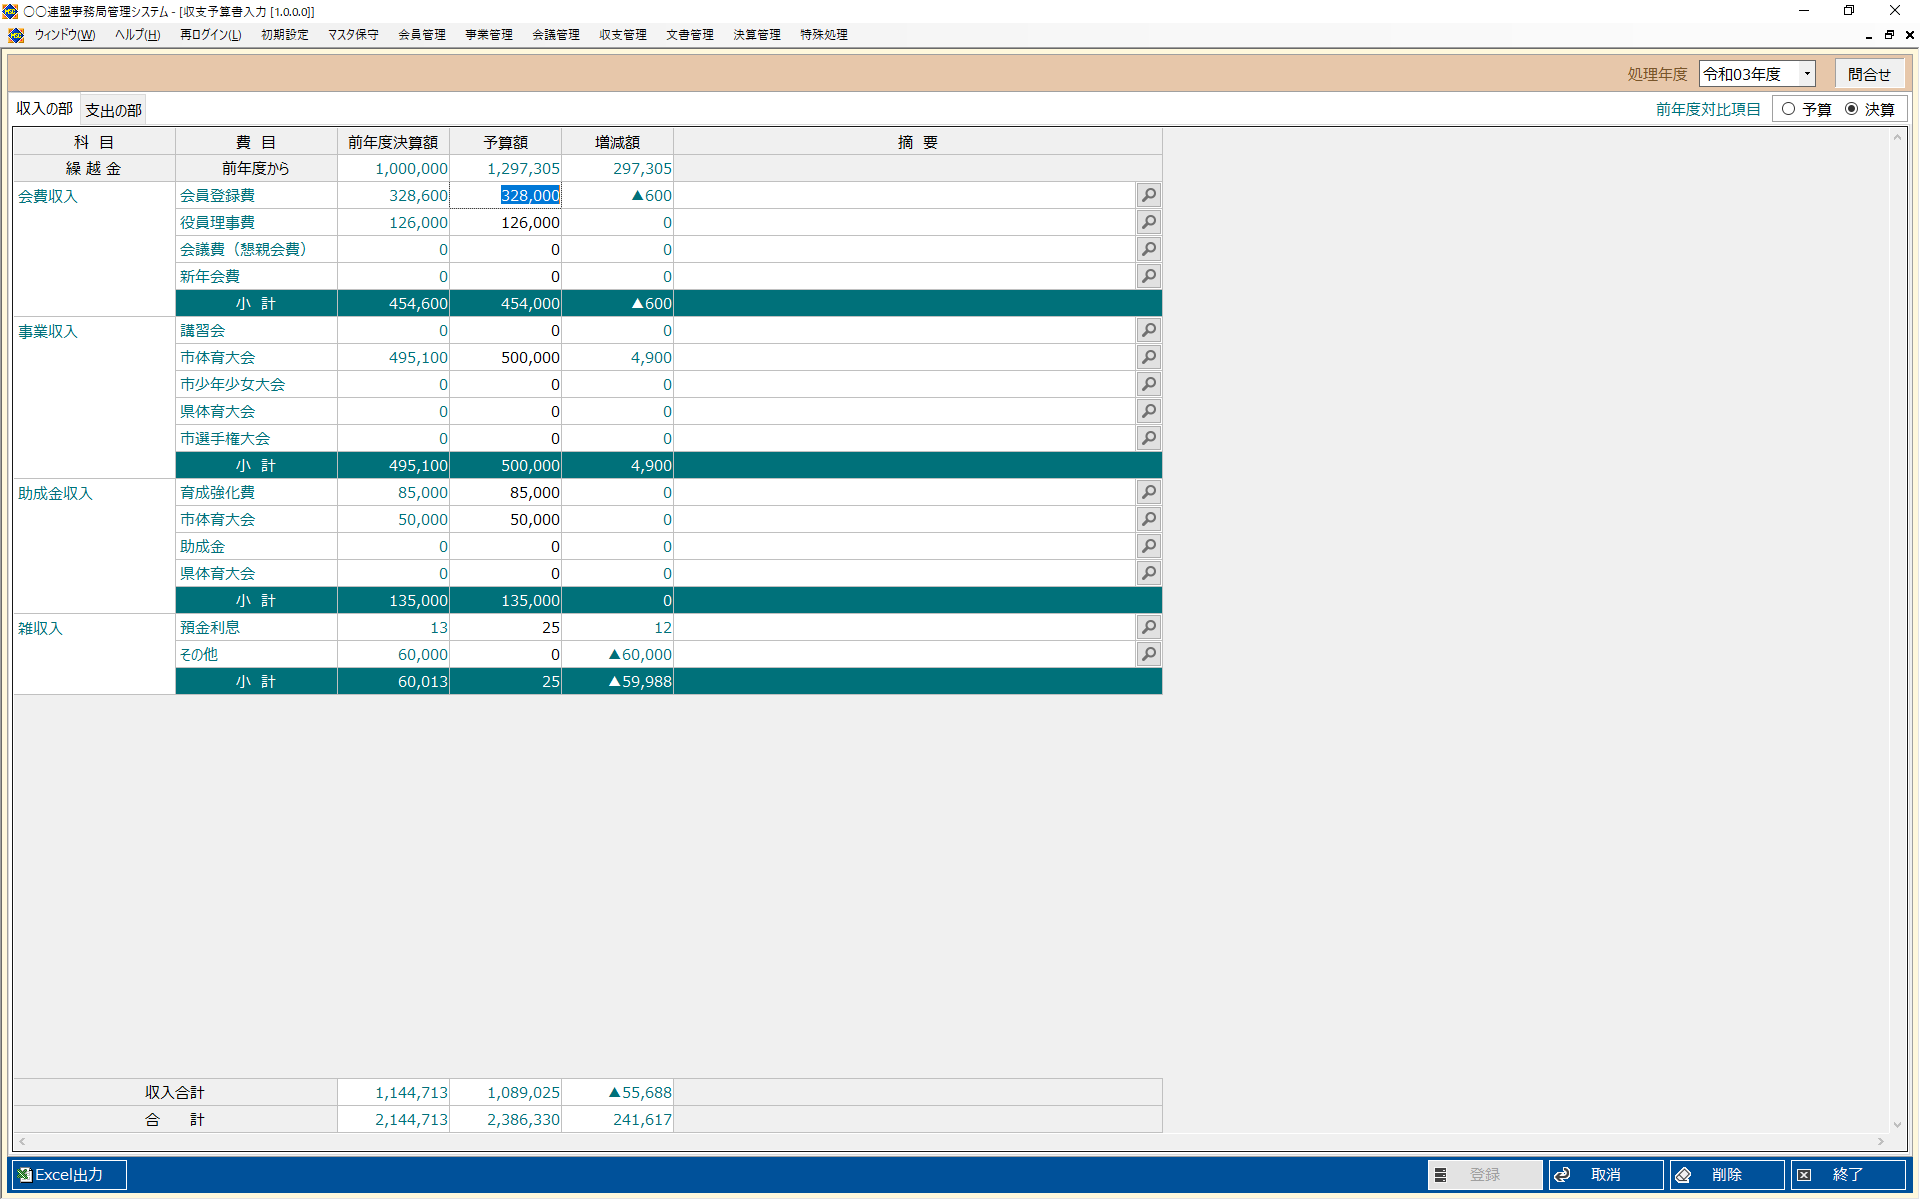
Task: Click magnifier icon on 講習会 row
Action: [x=1149, y=330]
